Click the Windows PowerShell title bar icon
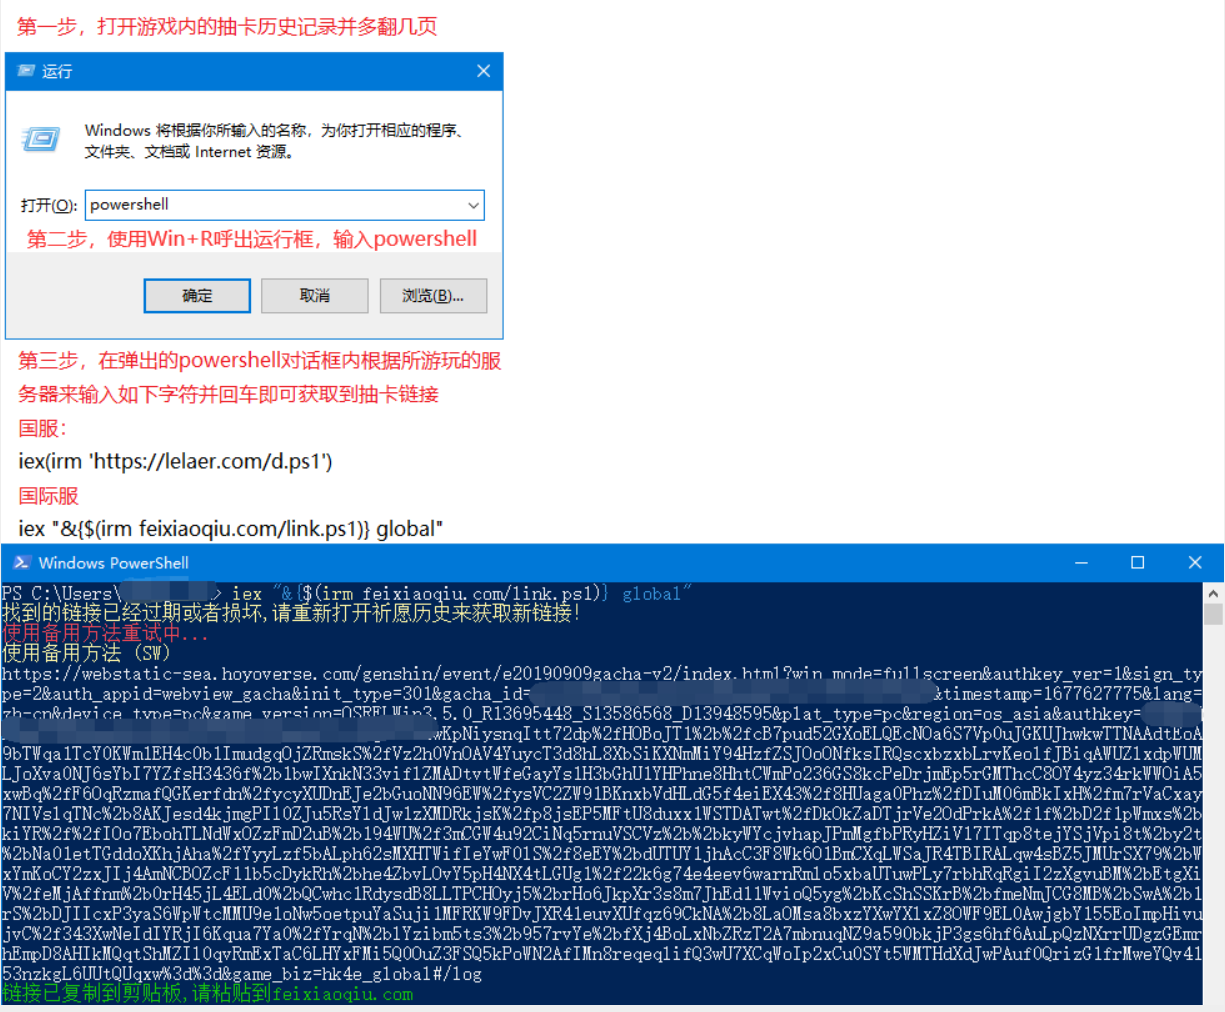 [21, 563]
